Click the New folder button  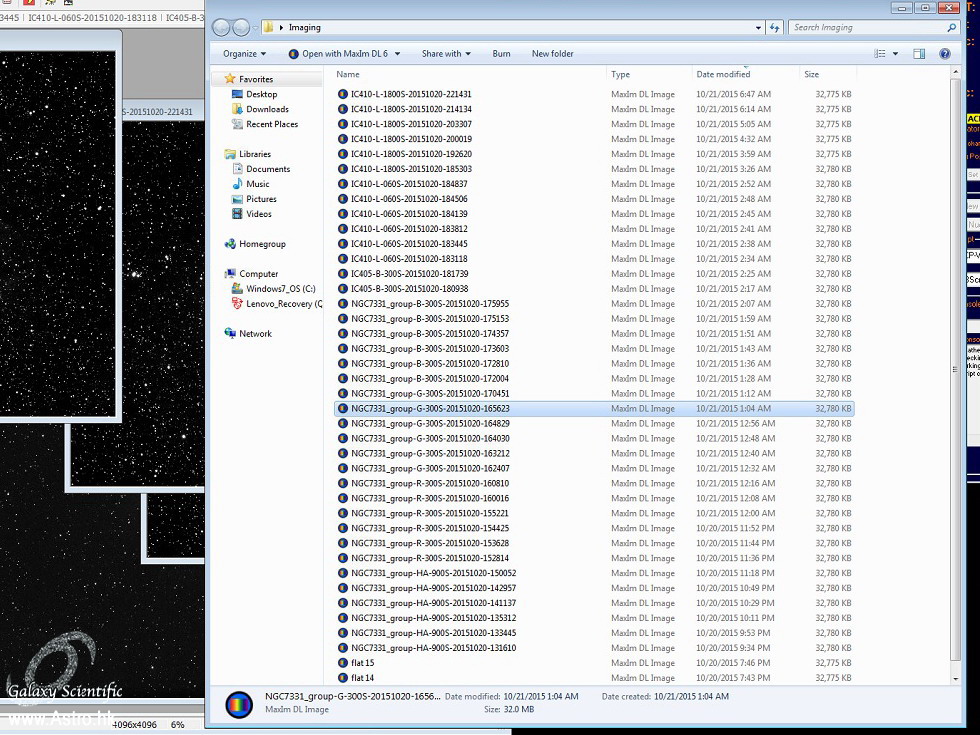click(552, 54)
